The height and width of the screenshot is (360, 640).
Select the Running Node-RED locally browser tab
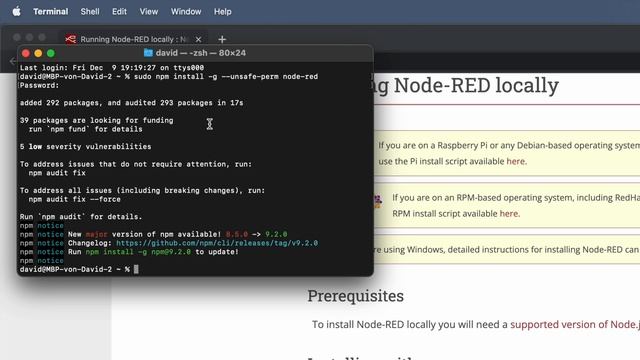[133, 39]
